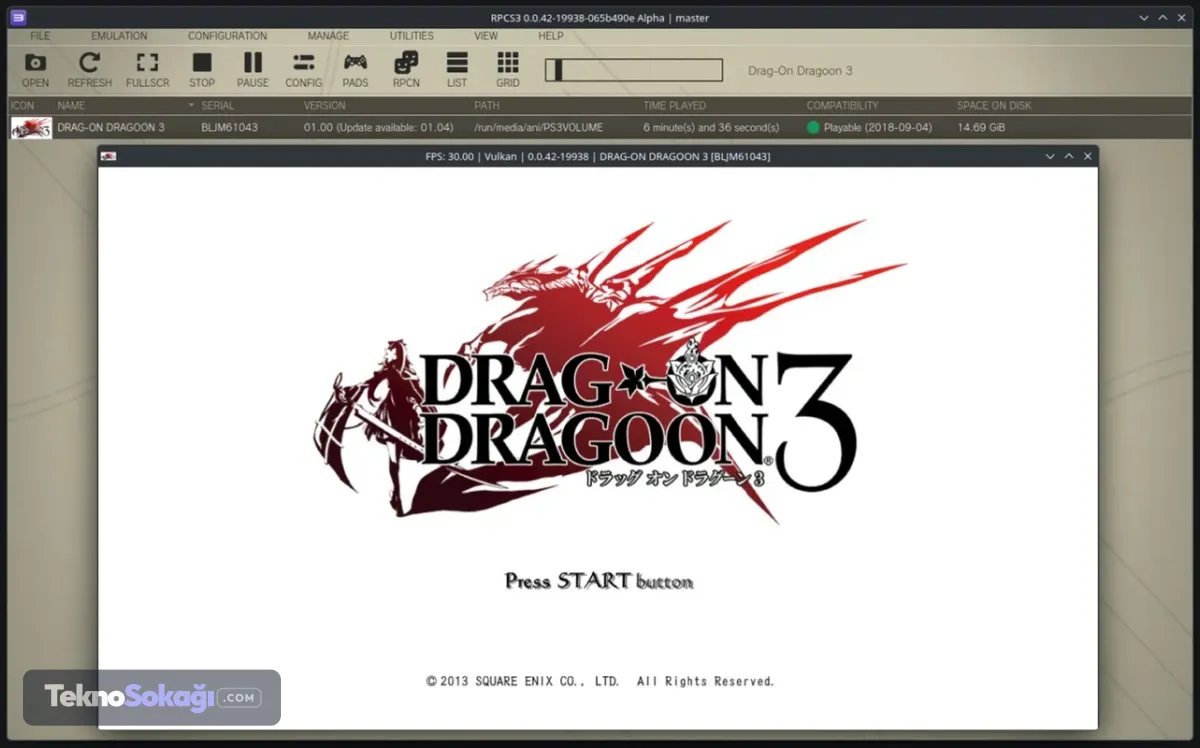Pause emulation with the PAUSE icon
Image resolution: width=1200 pixels, height=748 pixels.
pyautogui.click(x=253, y=70)
